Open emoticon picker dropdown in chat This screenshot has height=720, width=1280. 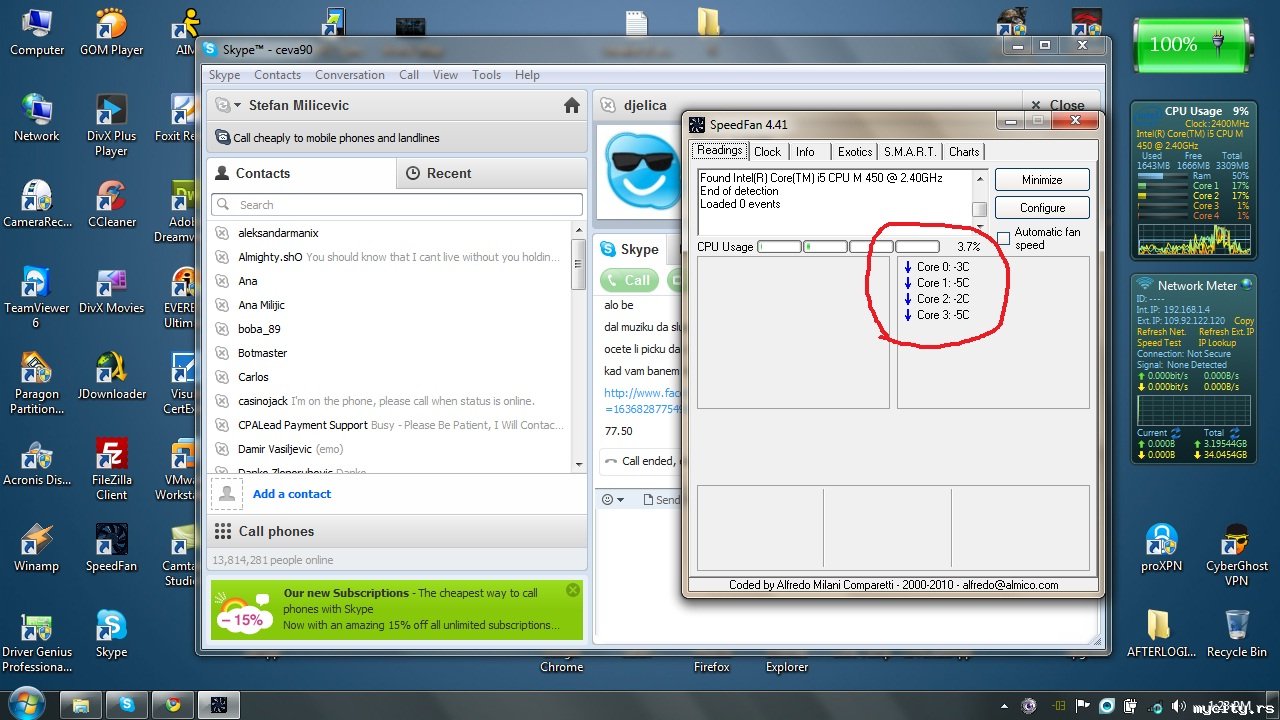point(612,499)
